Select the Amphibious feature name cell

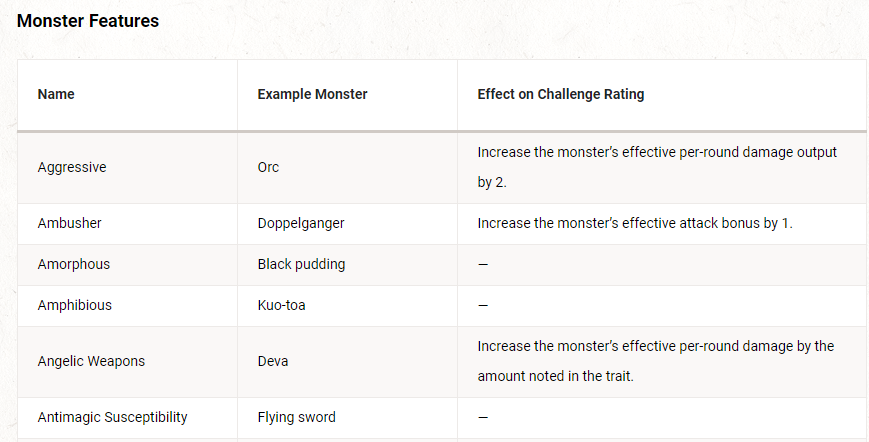[73, 305]
